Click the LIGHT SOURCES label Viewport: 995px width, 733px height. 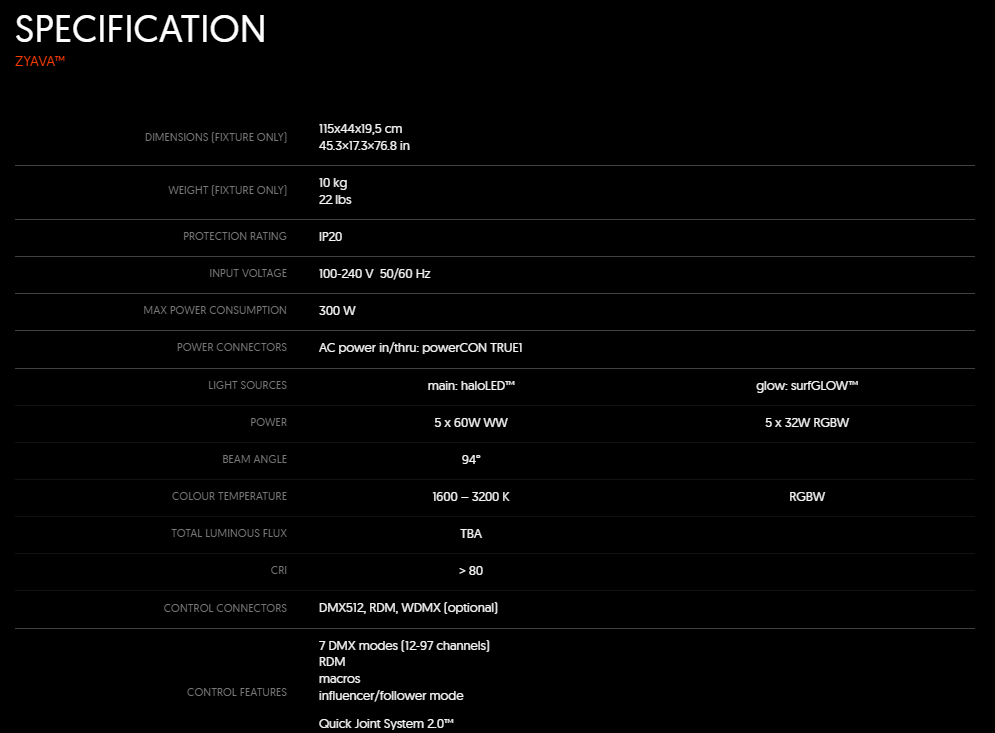pyautogui.click(x=247, y=385)
